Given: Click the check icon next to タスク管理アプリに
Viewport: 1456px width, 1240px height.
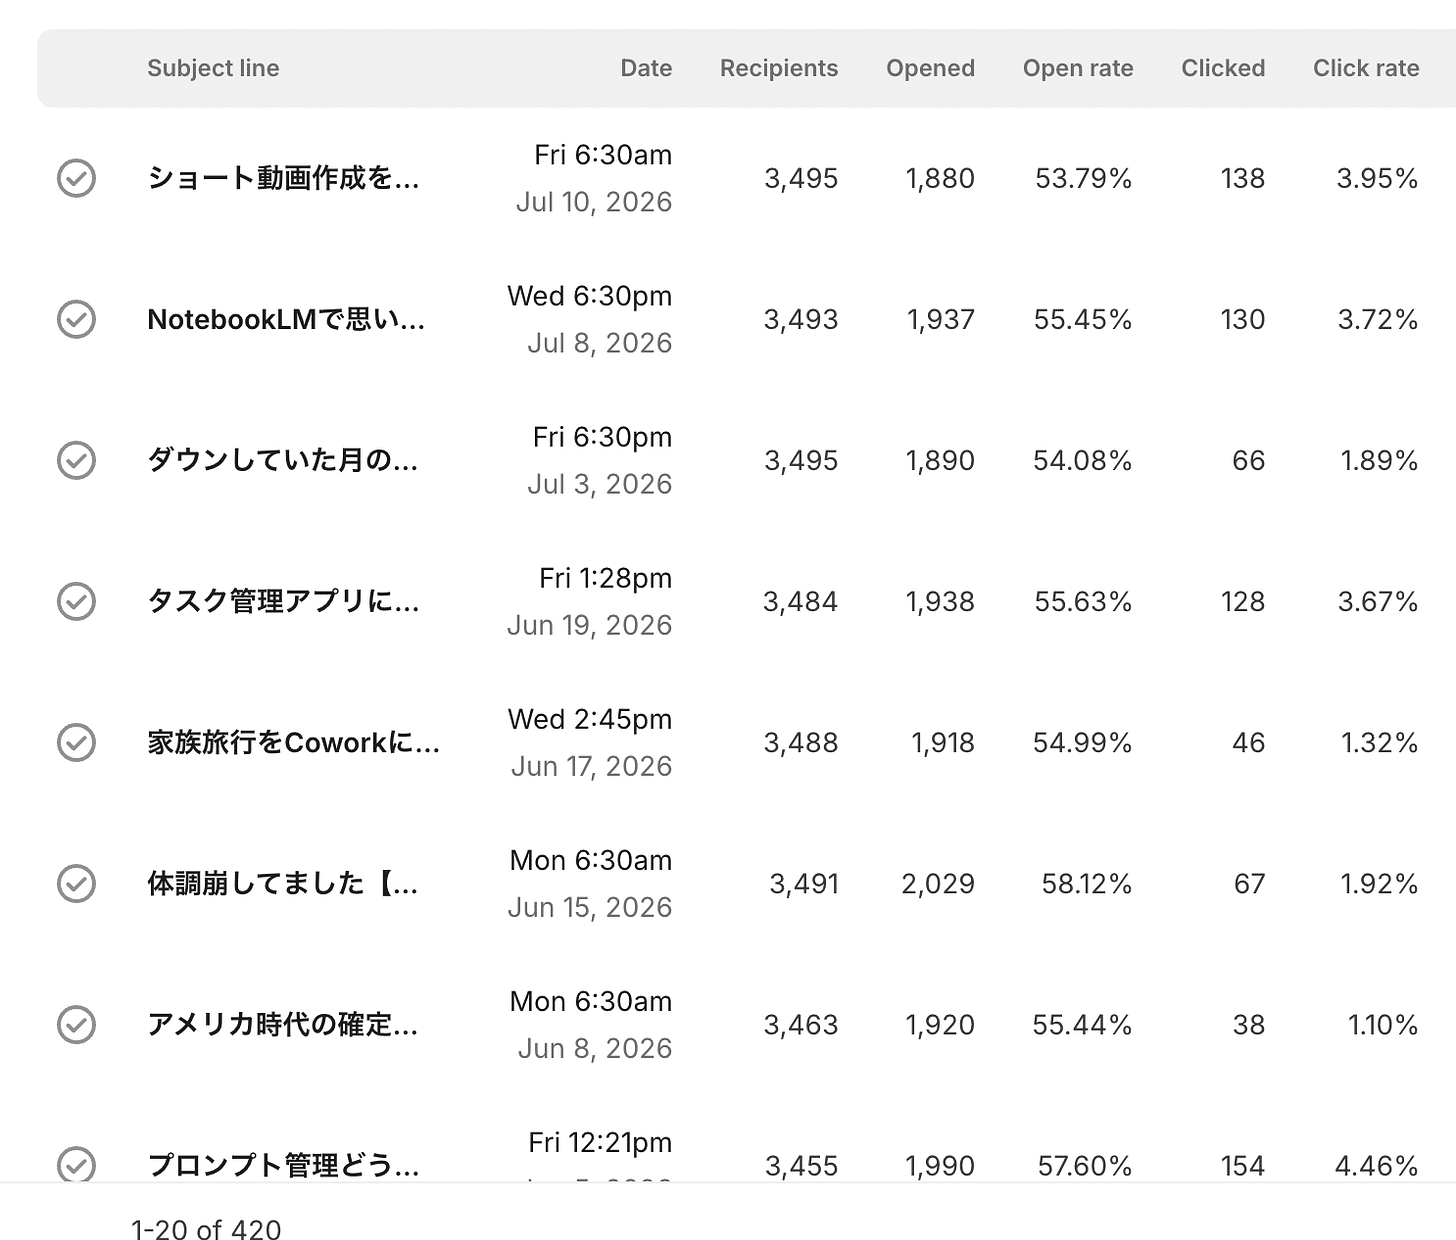Looking at the screenshot, I should pos(76,601).
